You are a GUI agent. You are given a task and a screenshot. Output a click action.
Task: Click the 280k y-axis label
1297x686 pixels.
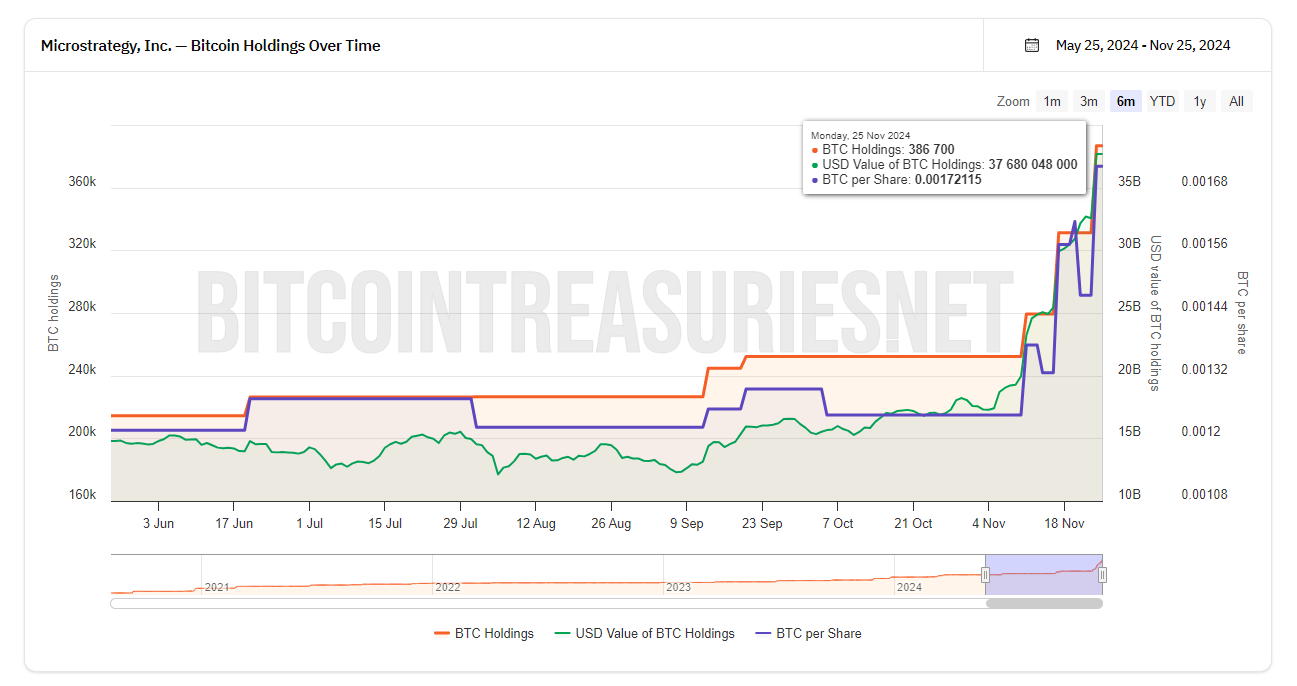pyautogui.click(x=82, y=307)
